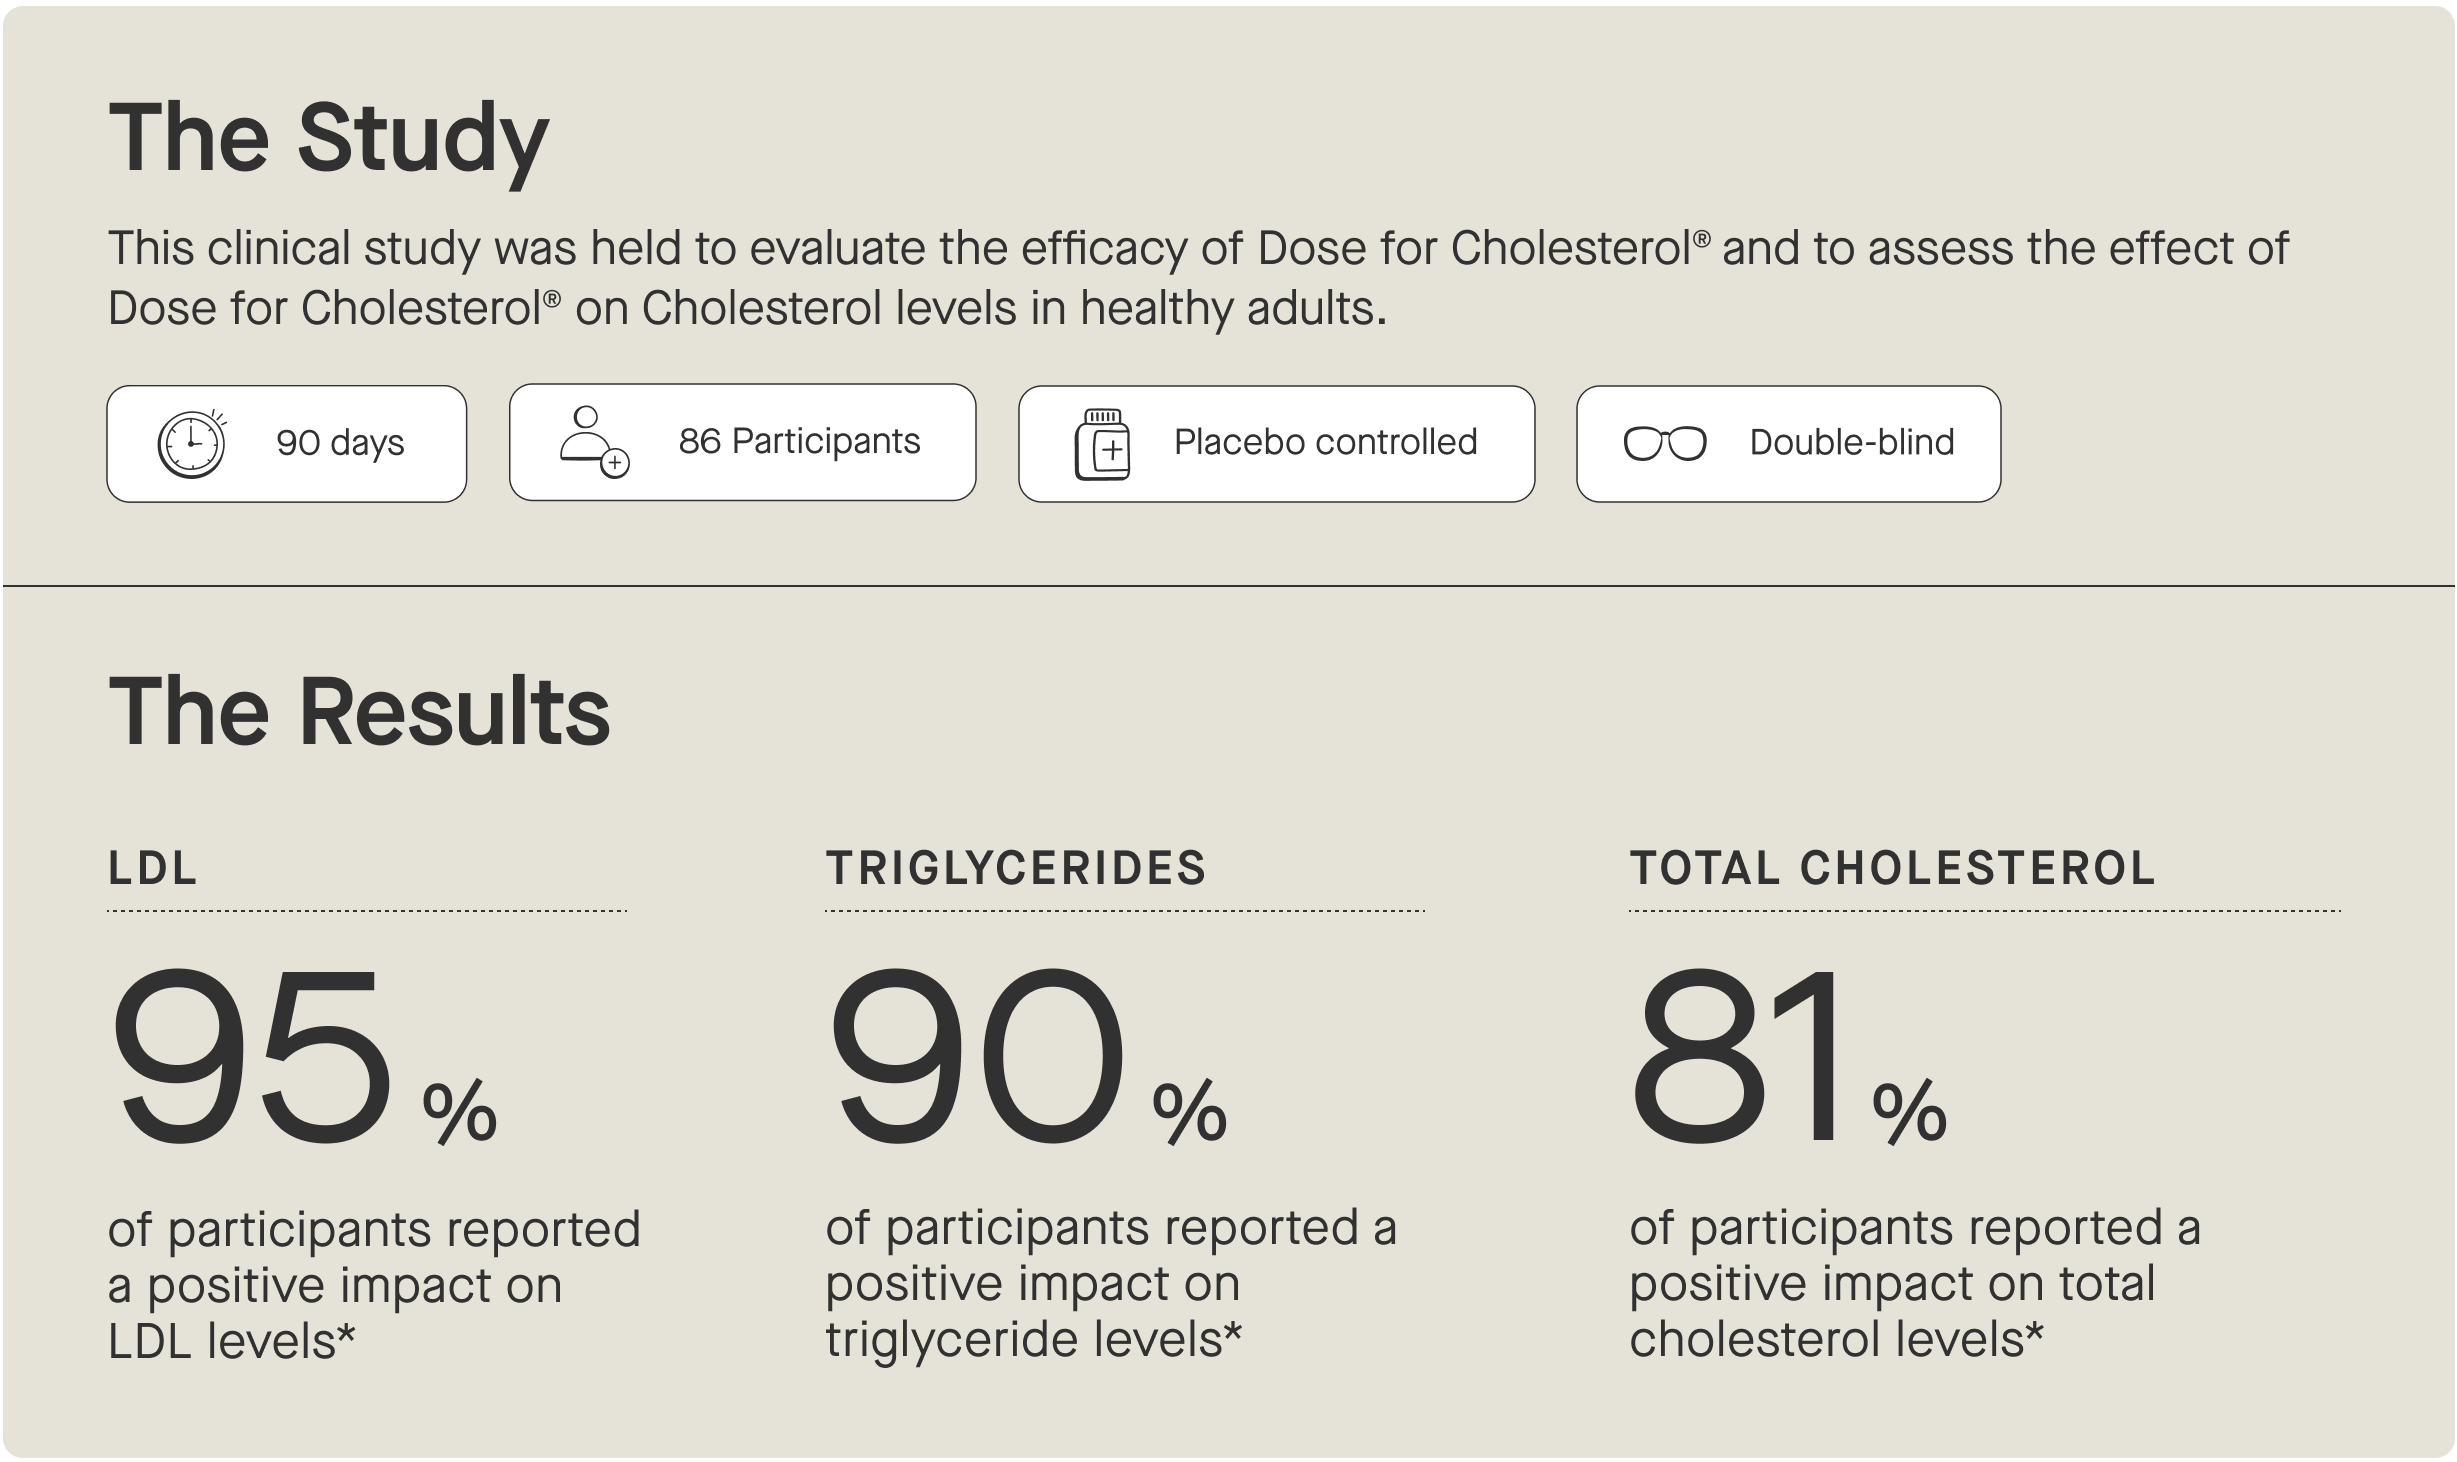Click the TOTAL CHOLESTEROL column label

[1892, 868]
